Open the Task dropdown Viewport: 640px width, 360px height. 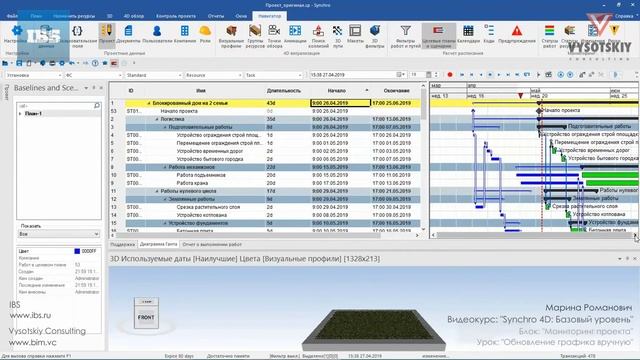point(273,75)
